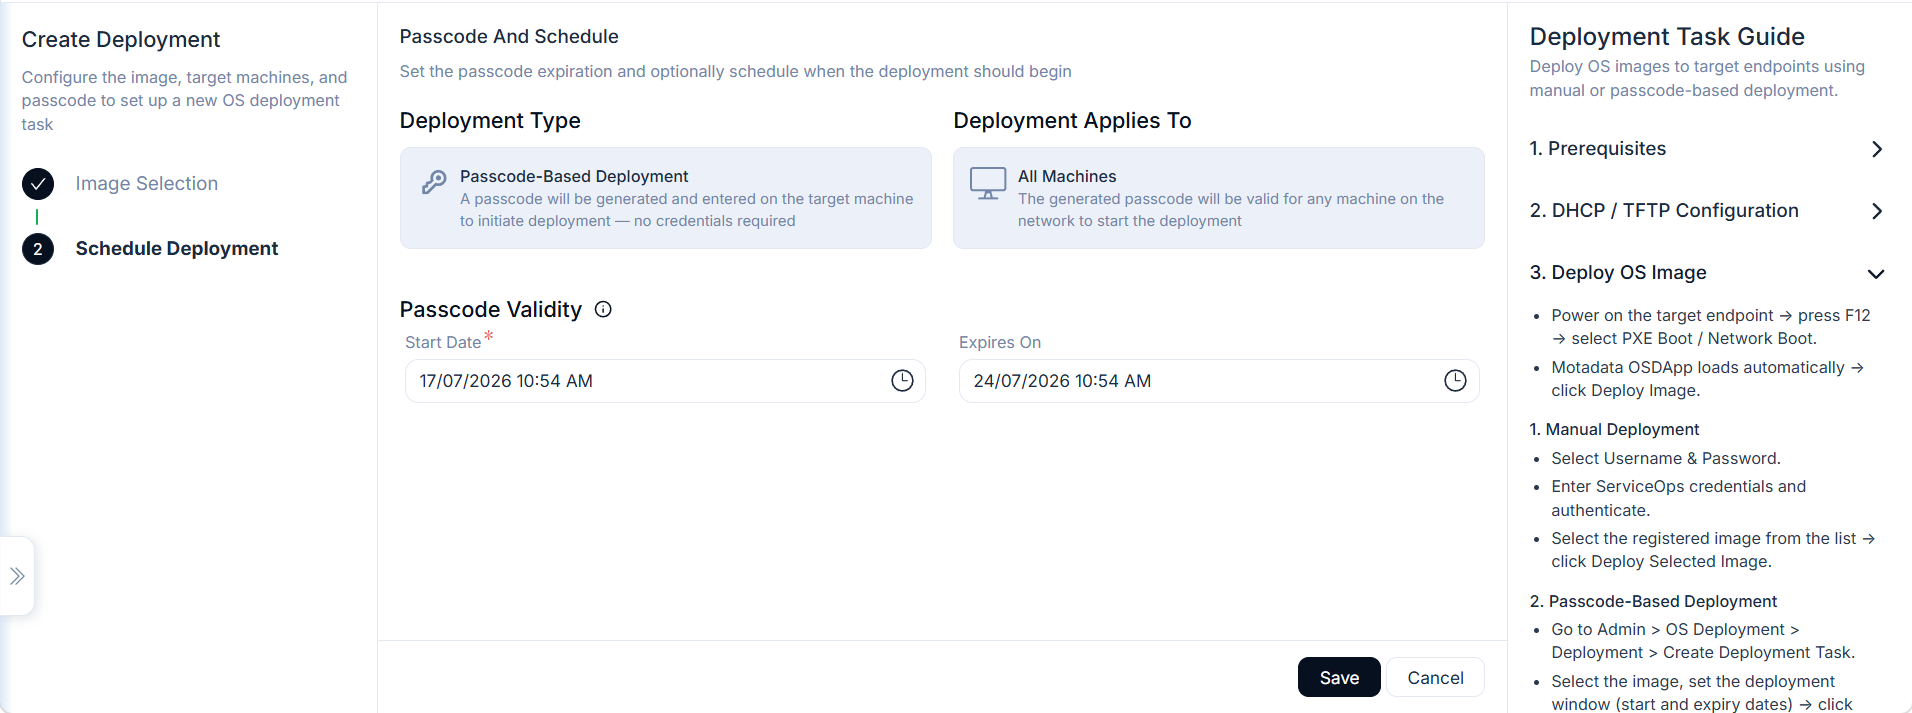
Task: Click the '1. Manual Deployment' subheading
Action: 1614,429
